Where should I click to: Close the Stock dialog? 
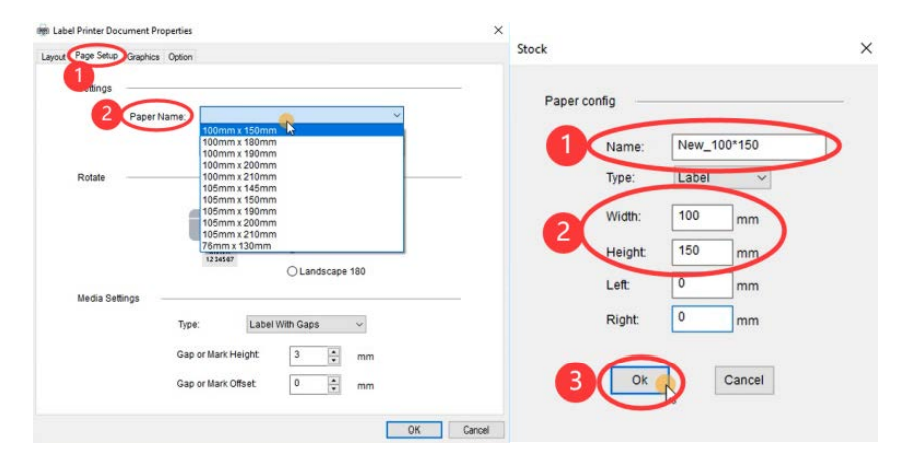(x=866, y=49)
